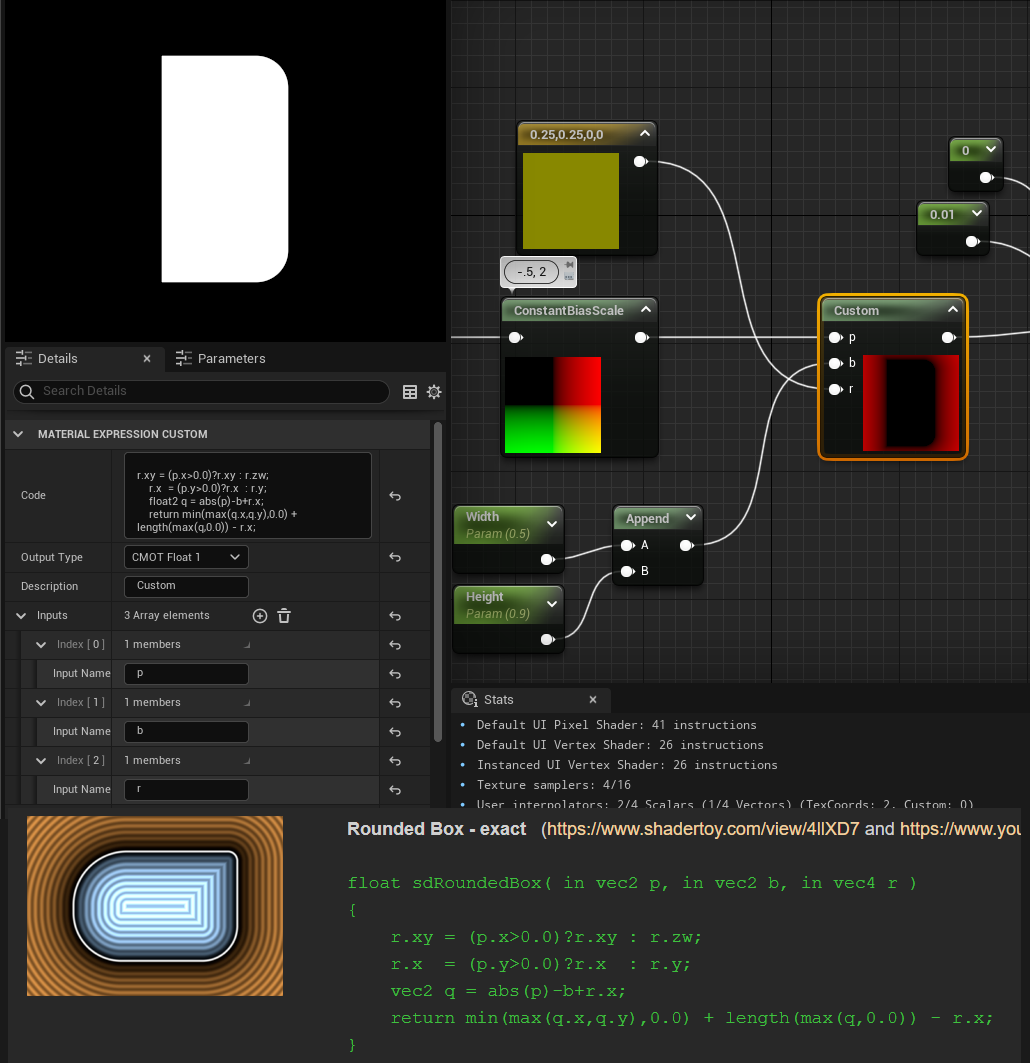Click into the Code text box
Screen dimensions: 1030x1063
point(248,496)
